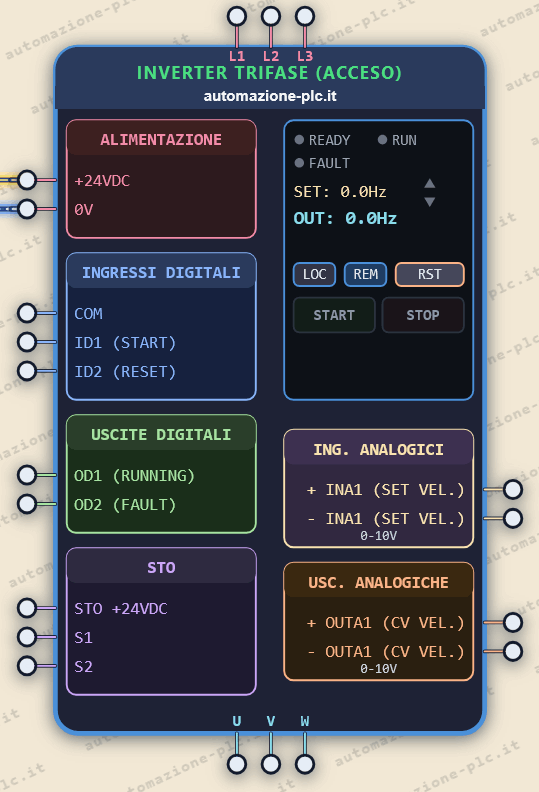Image resolution: width=539 pixels, height=792 pixels.
Task: Switch to LOC control mode
Action: [314, 274]
